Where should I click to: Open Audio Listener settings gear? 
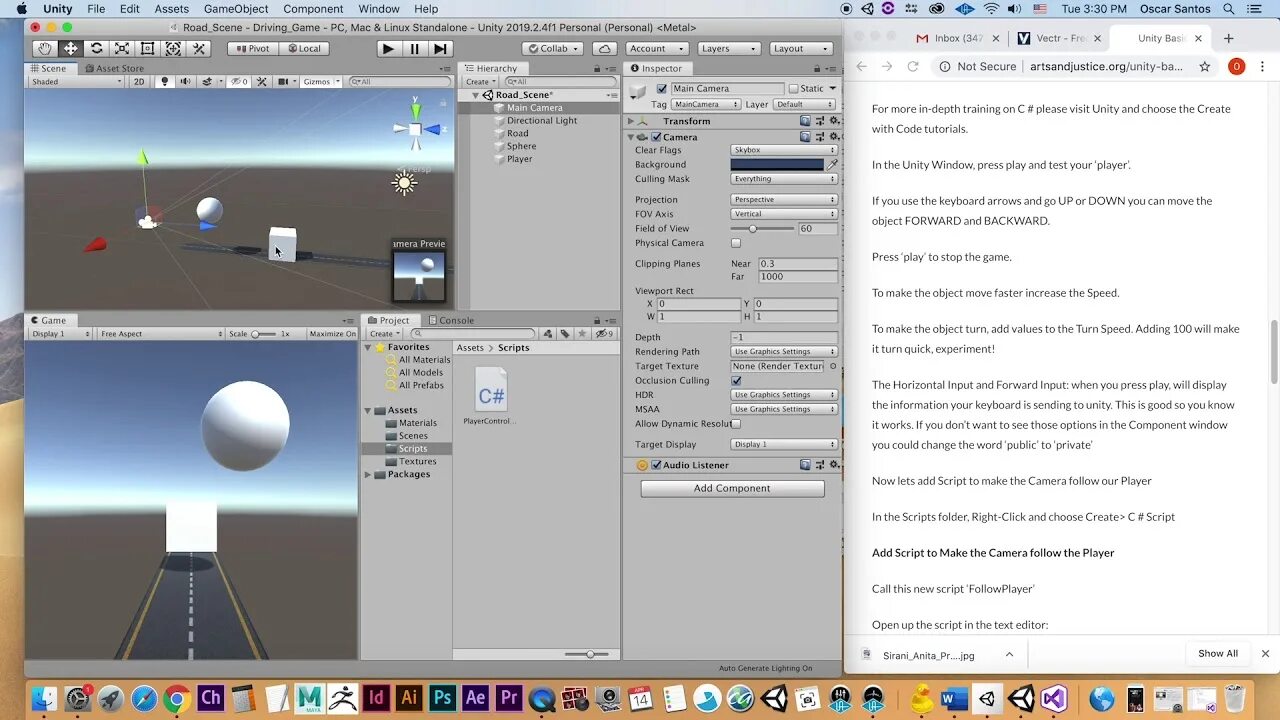(832, 465)
